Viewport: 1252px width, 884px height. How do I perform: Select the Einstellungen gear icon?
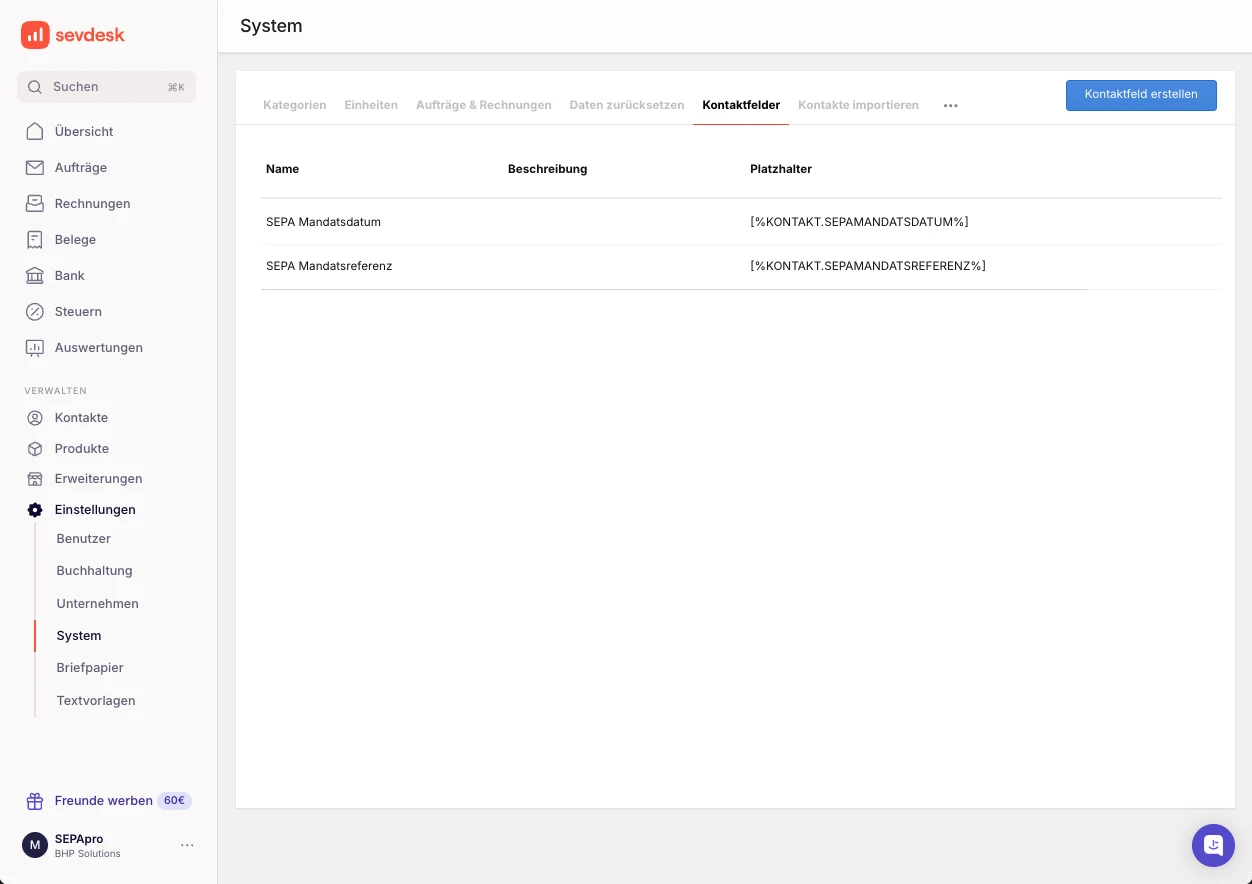point(34,509)
